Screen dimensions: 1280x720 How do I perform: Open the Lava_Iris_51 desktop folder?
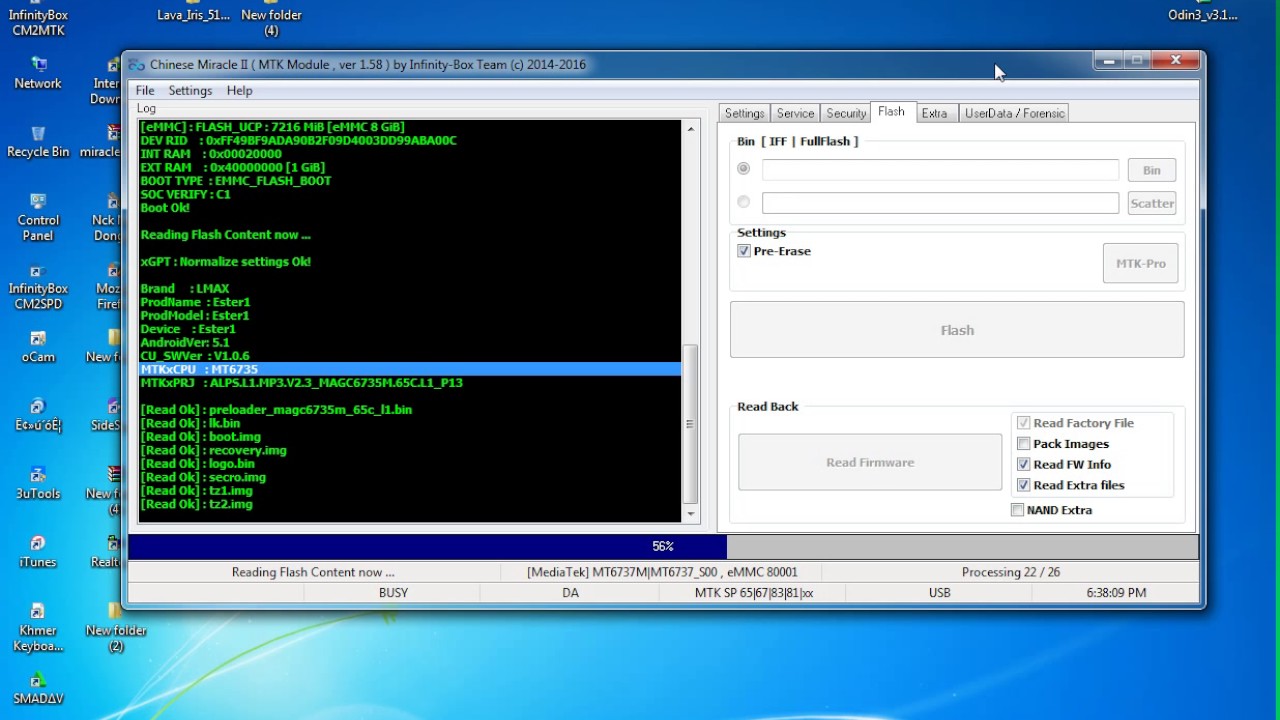pyautogui.click(x=193, y=11)
